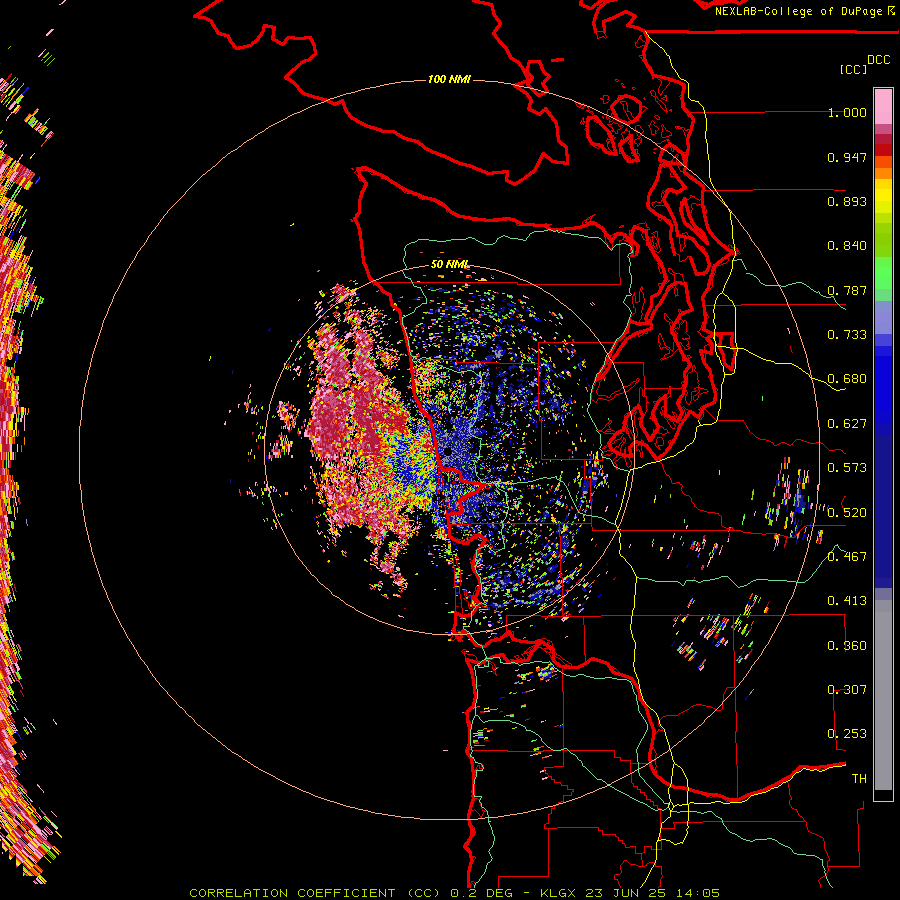The width and height of the screenshot is (900, 900).
Task: Click the NEXLAB-College of DuPage label
Action: pos(799,11)
